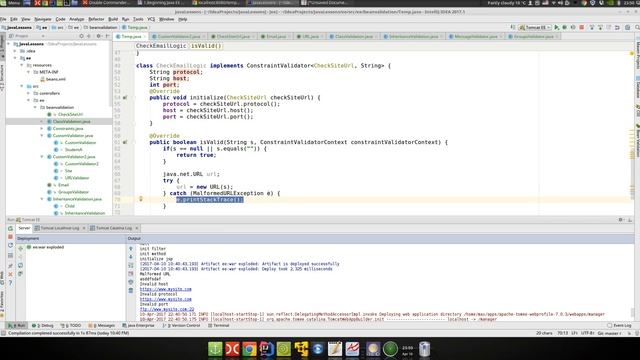The width and height of the screenshot is (640, 360).
Task: Launch Chrome from the dock
Action: pyautogui.click(x=249, y=349)
